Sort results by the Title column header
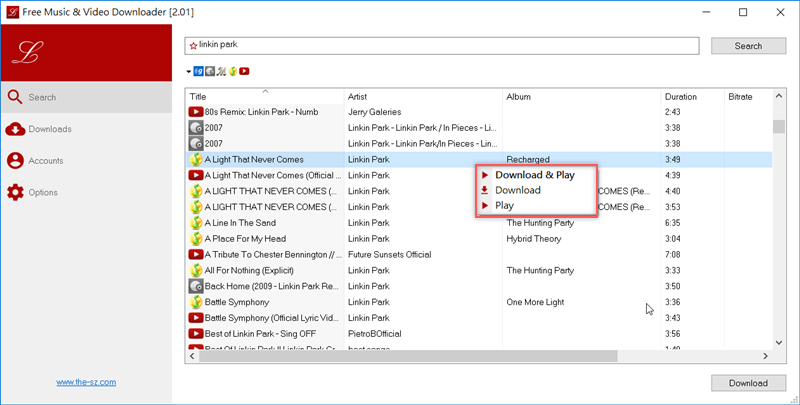 coord(265,97)
